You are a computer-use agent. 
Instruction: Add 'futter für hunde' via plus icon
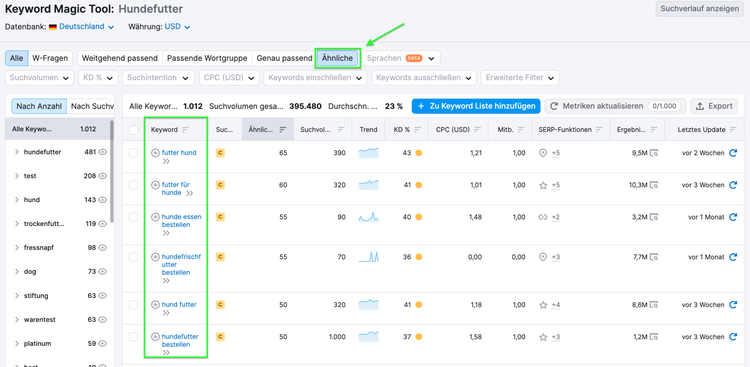click(x=155, y=185)
